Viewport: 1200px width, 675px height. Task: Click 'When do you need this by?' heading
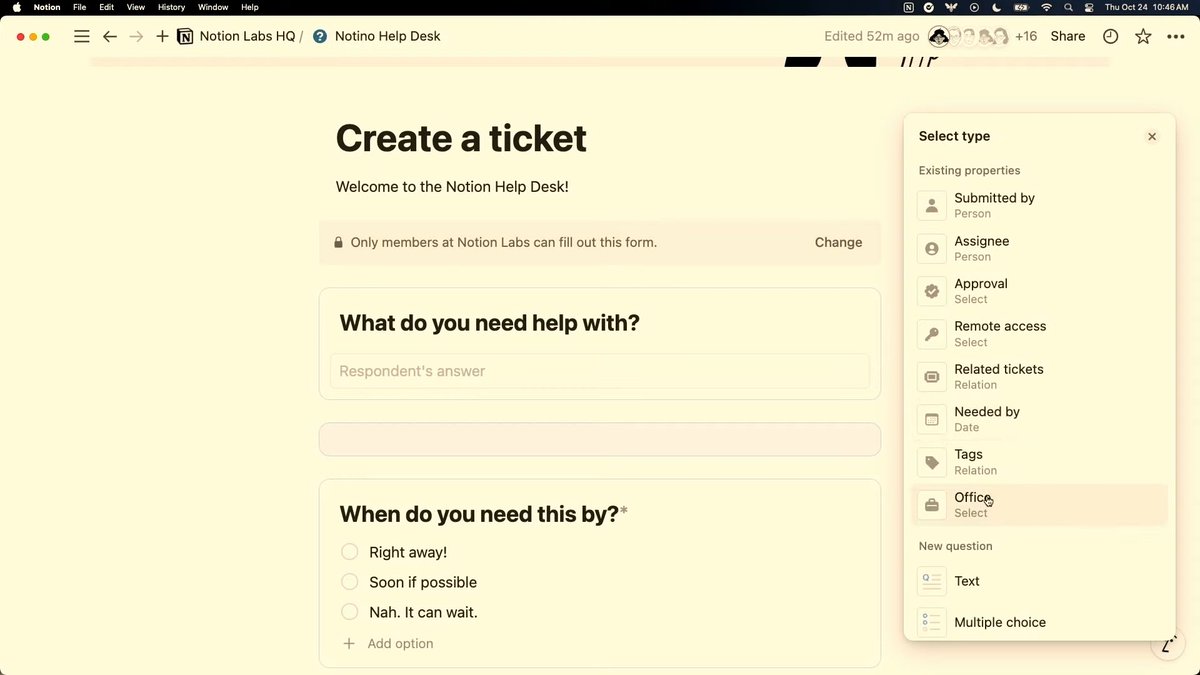click(x=479, y=514)
